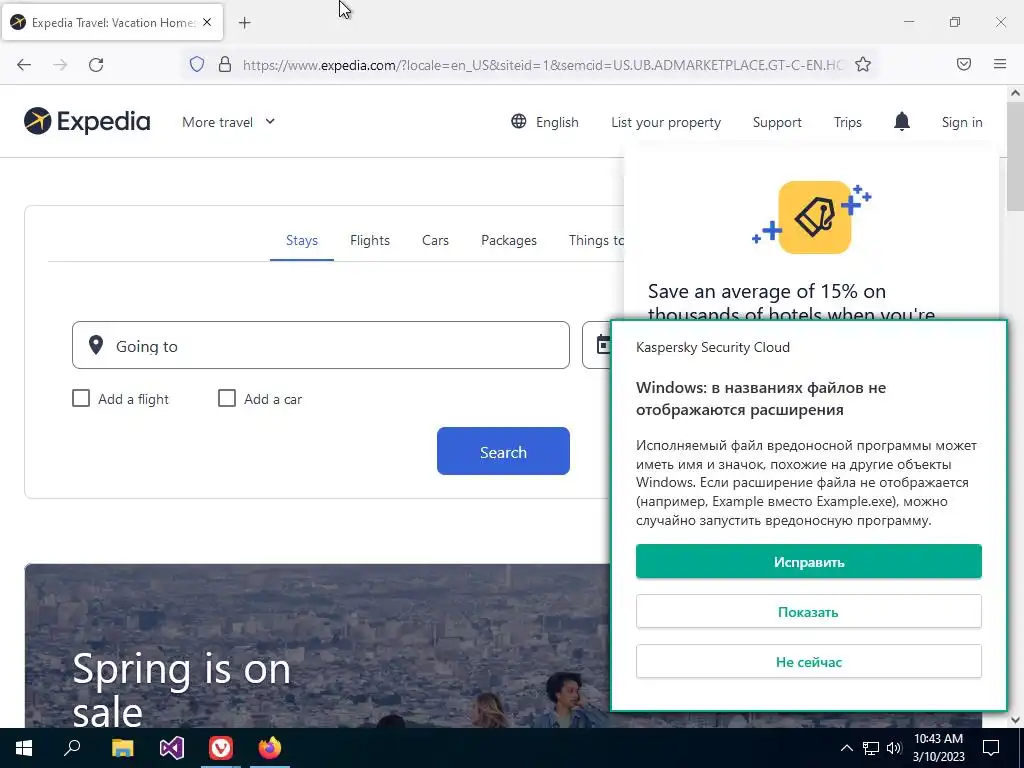
Task: Open the notifications bell icon
Action: pos(902,121)
